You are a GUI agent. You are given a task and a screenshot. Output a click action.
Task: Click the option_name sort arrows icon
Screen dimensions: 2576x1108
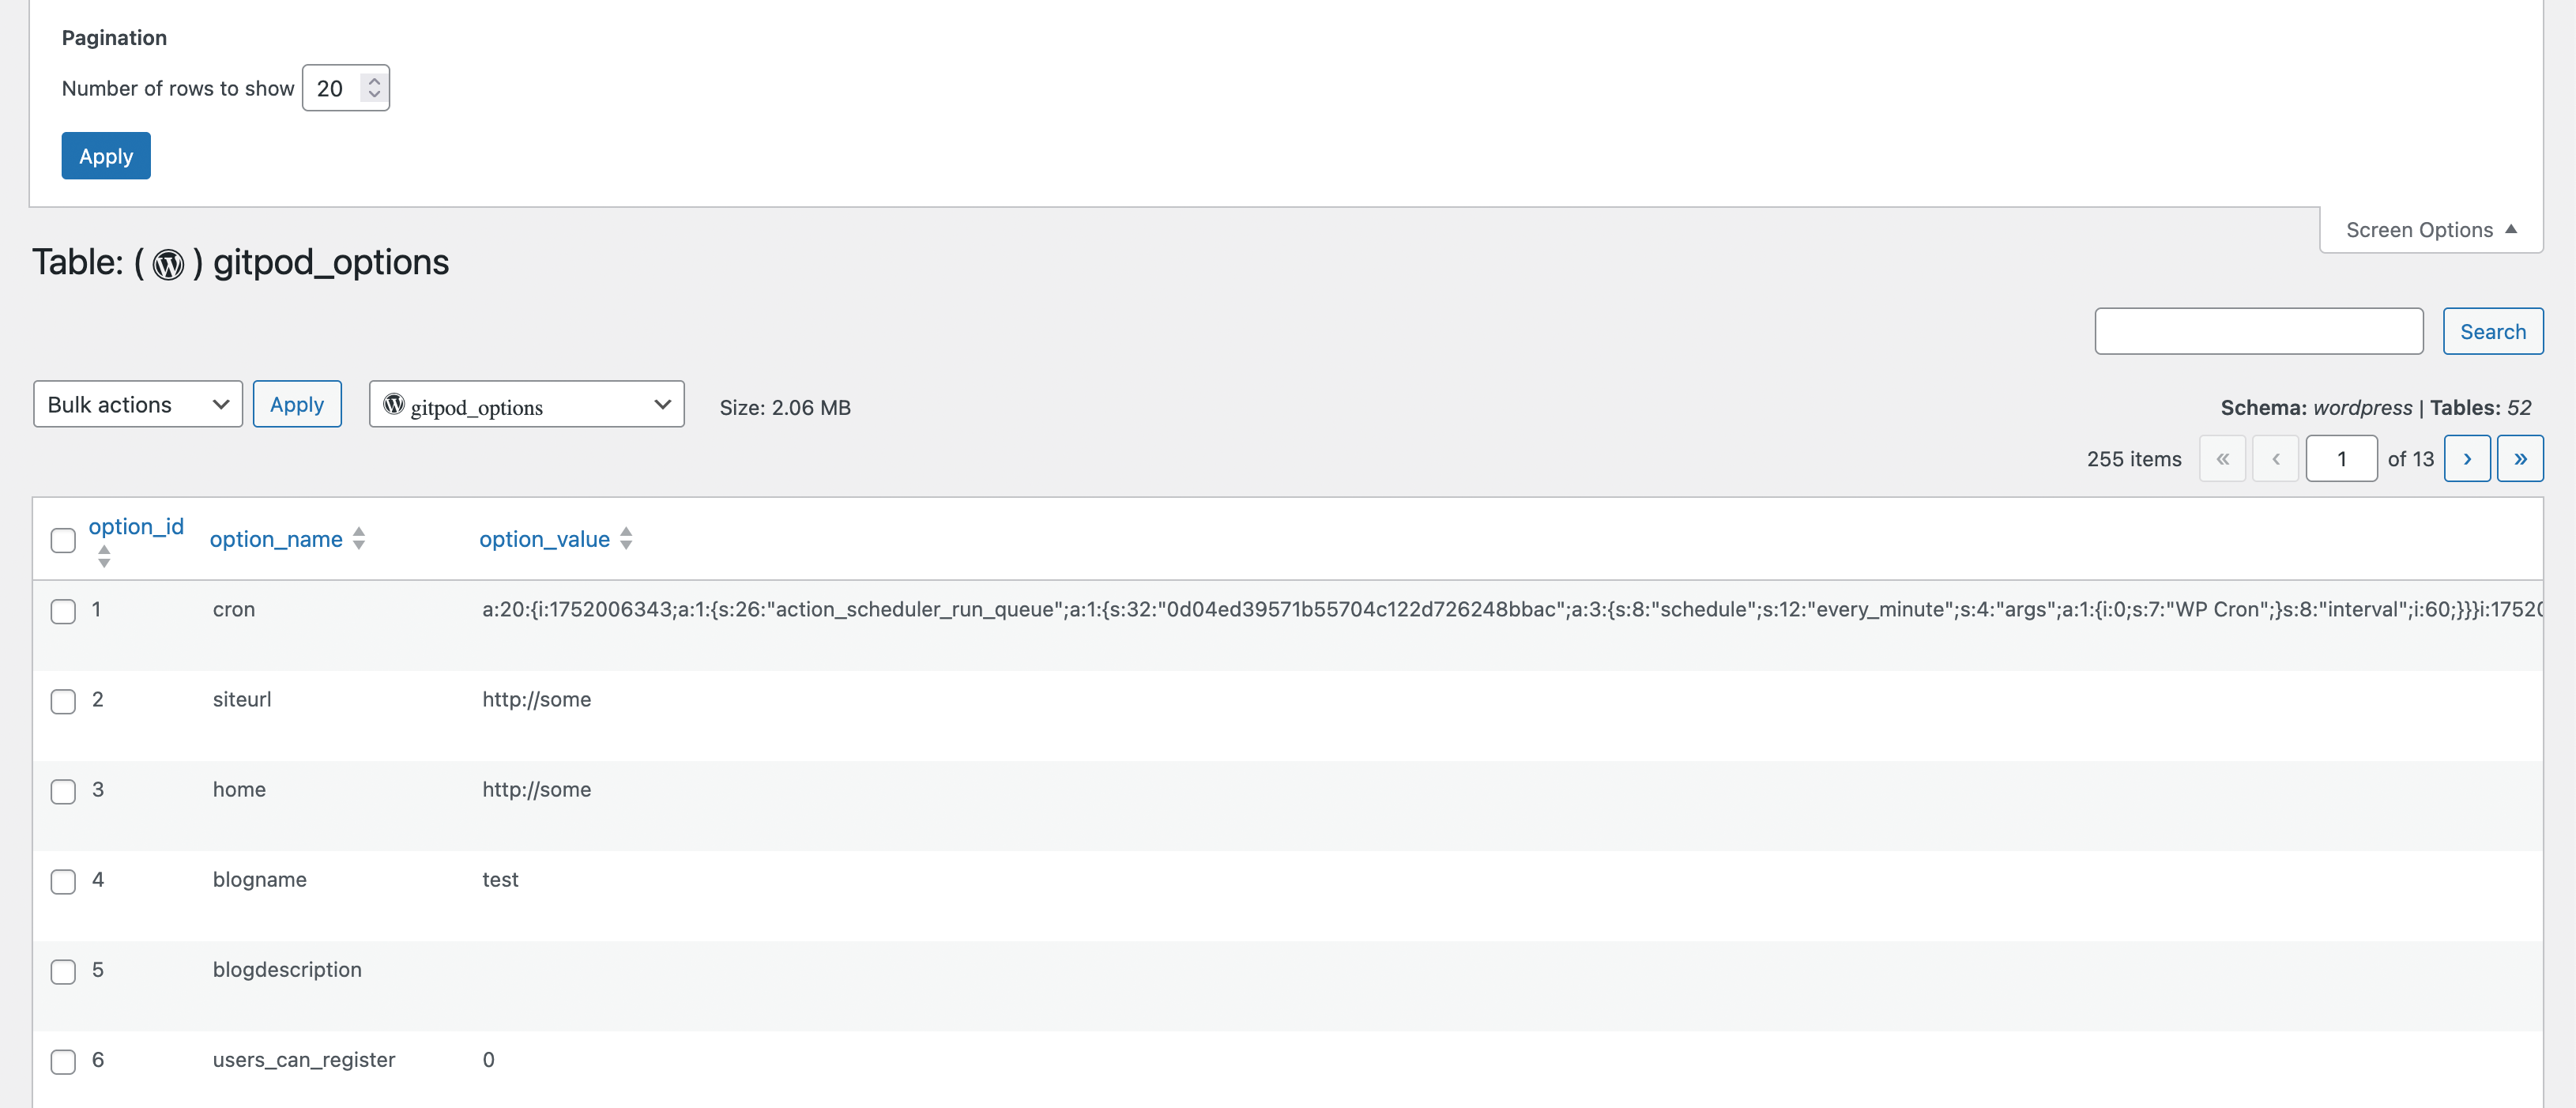click(359, 539)
